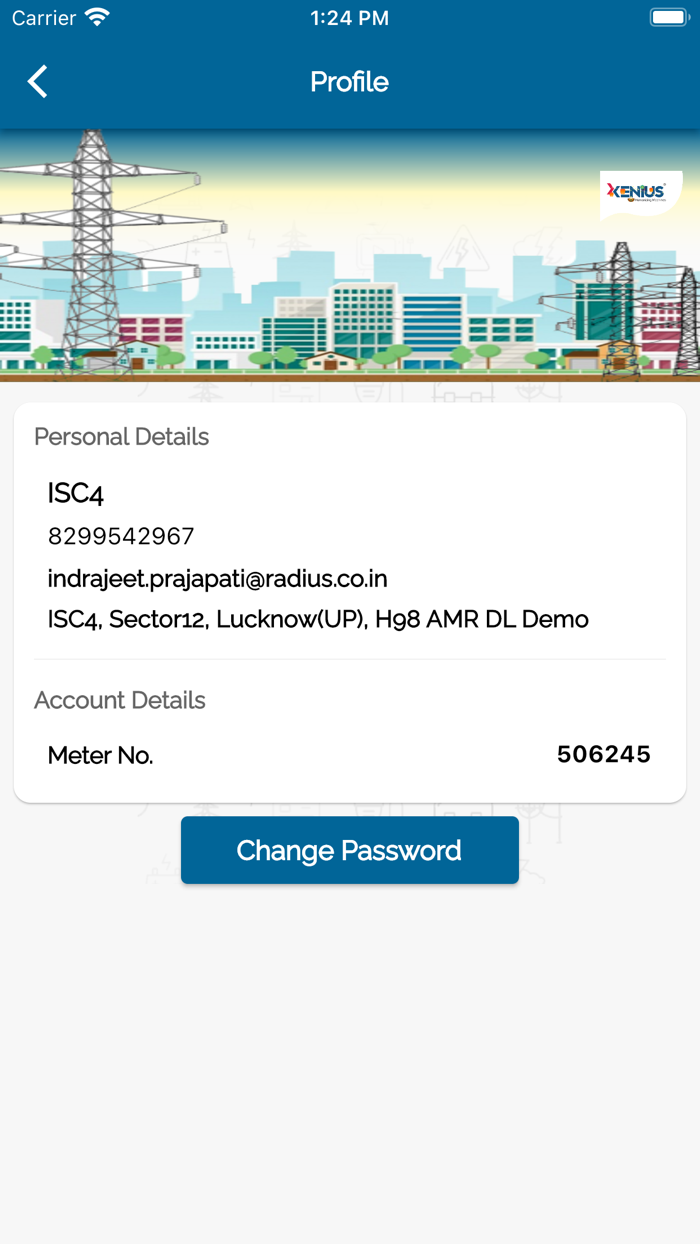
Task: Click the Personal Details heading
Action: [121, 437]
